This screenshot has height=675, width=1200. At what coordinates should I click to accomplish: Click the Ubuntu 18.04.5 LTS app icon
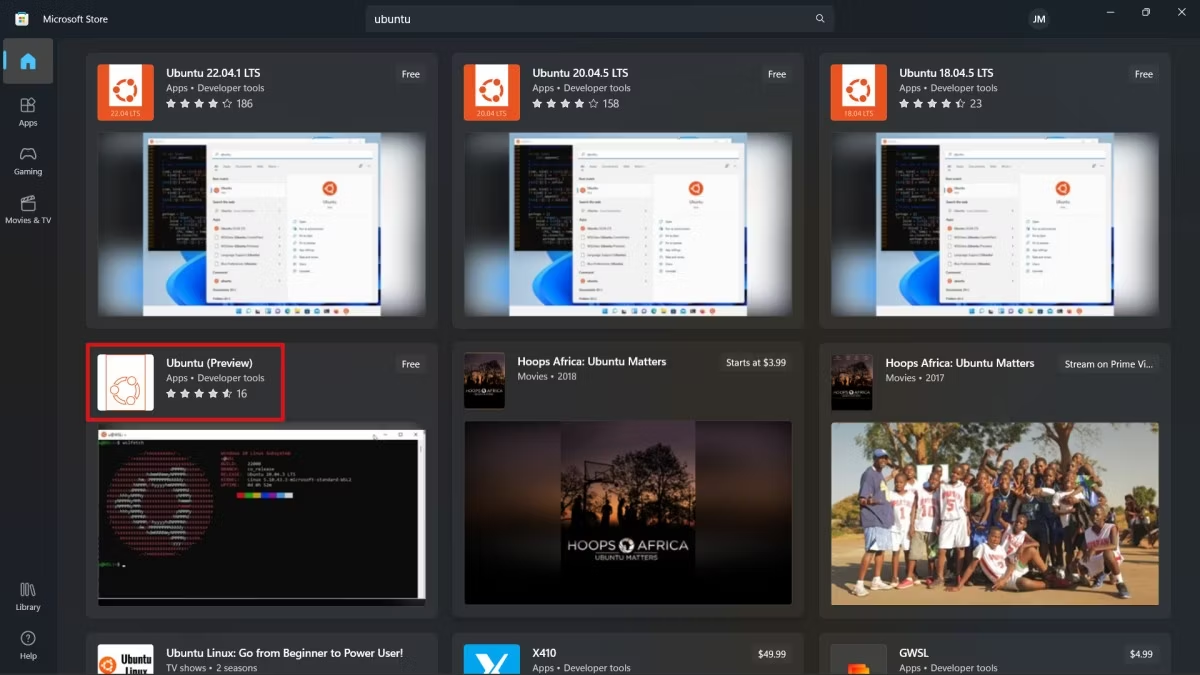pyautogui.click(x=858, y=92)
